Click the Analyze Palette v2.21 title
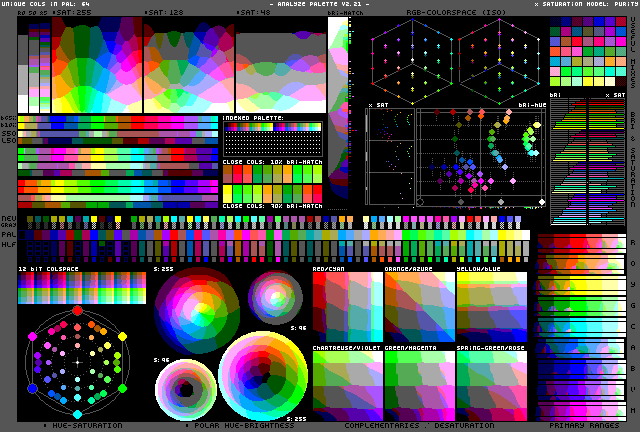Viewport: 640px width, 432px height. coord(318,5)
